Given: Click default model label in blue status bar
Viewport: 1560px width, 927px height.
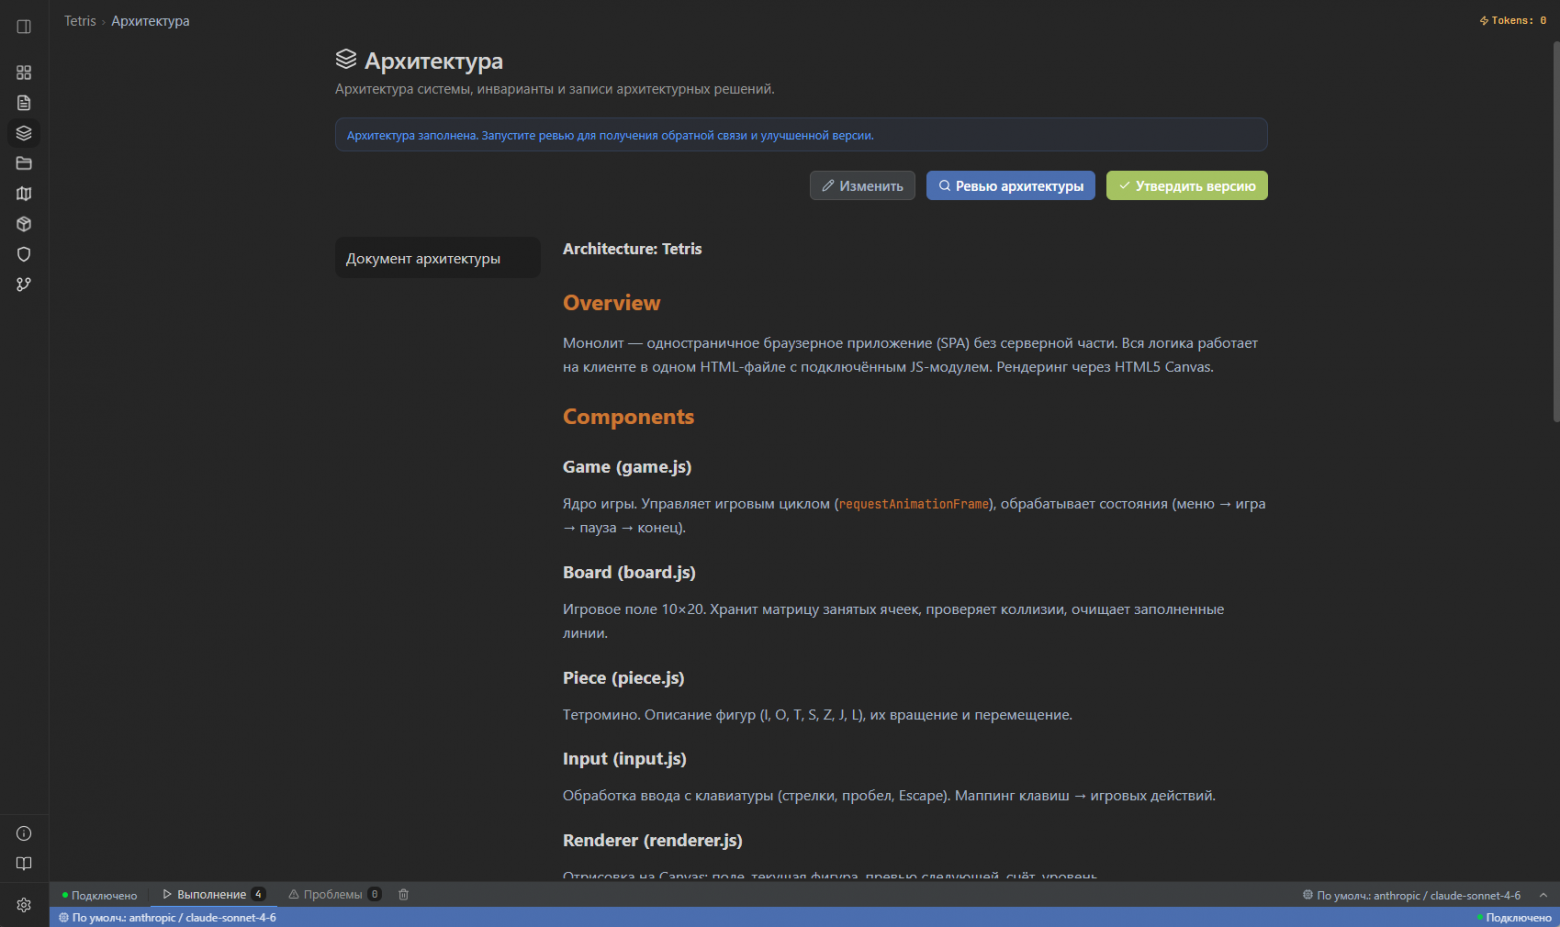Looking at the screenshot, I should tap(168, 918).
